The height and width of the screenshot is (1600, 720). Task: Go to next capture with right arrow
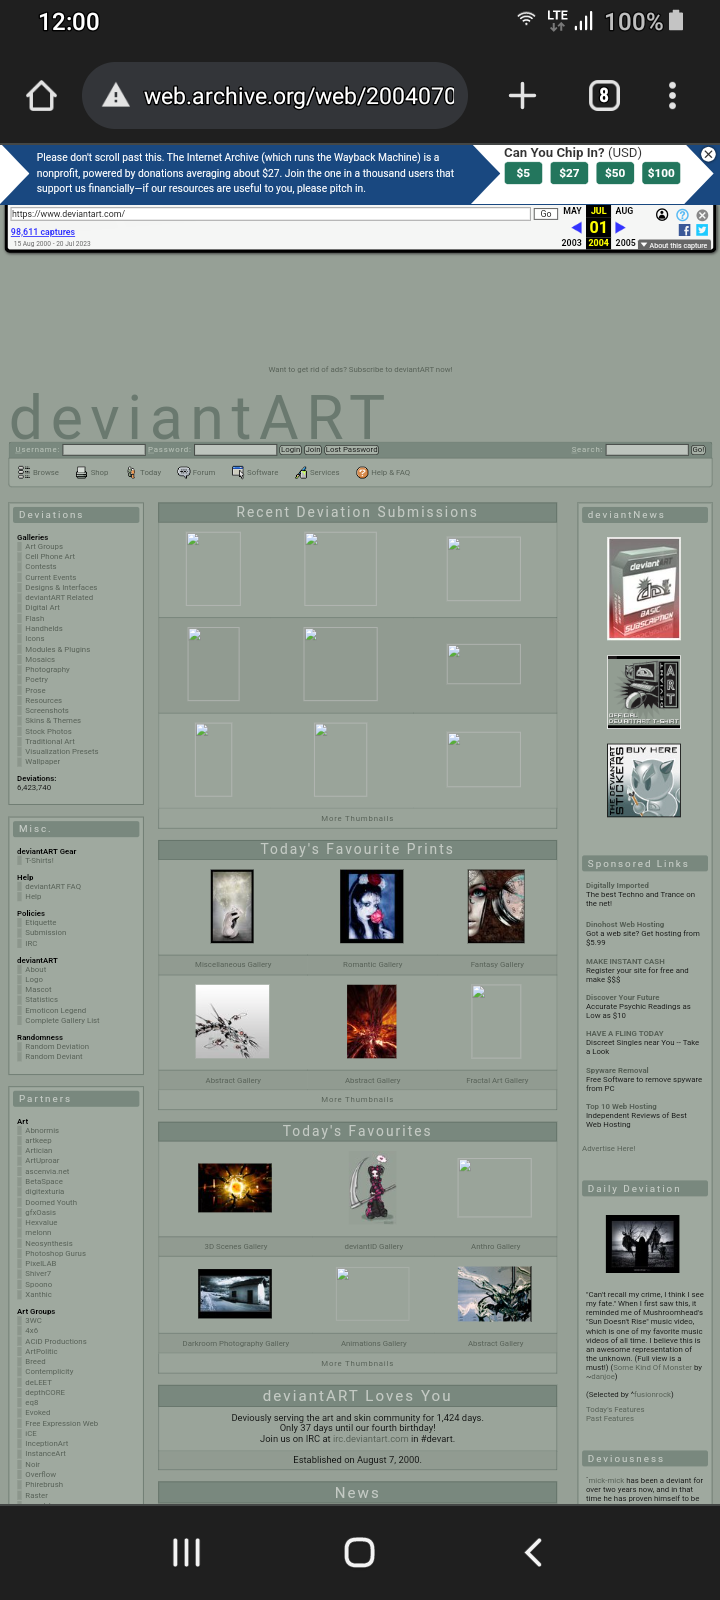[x=620, y=228]
